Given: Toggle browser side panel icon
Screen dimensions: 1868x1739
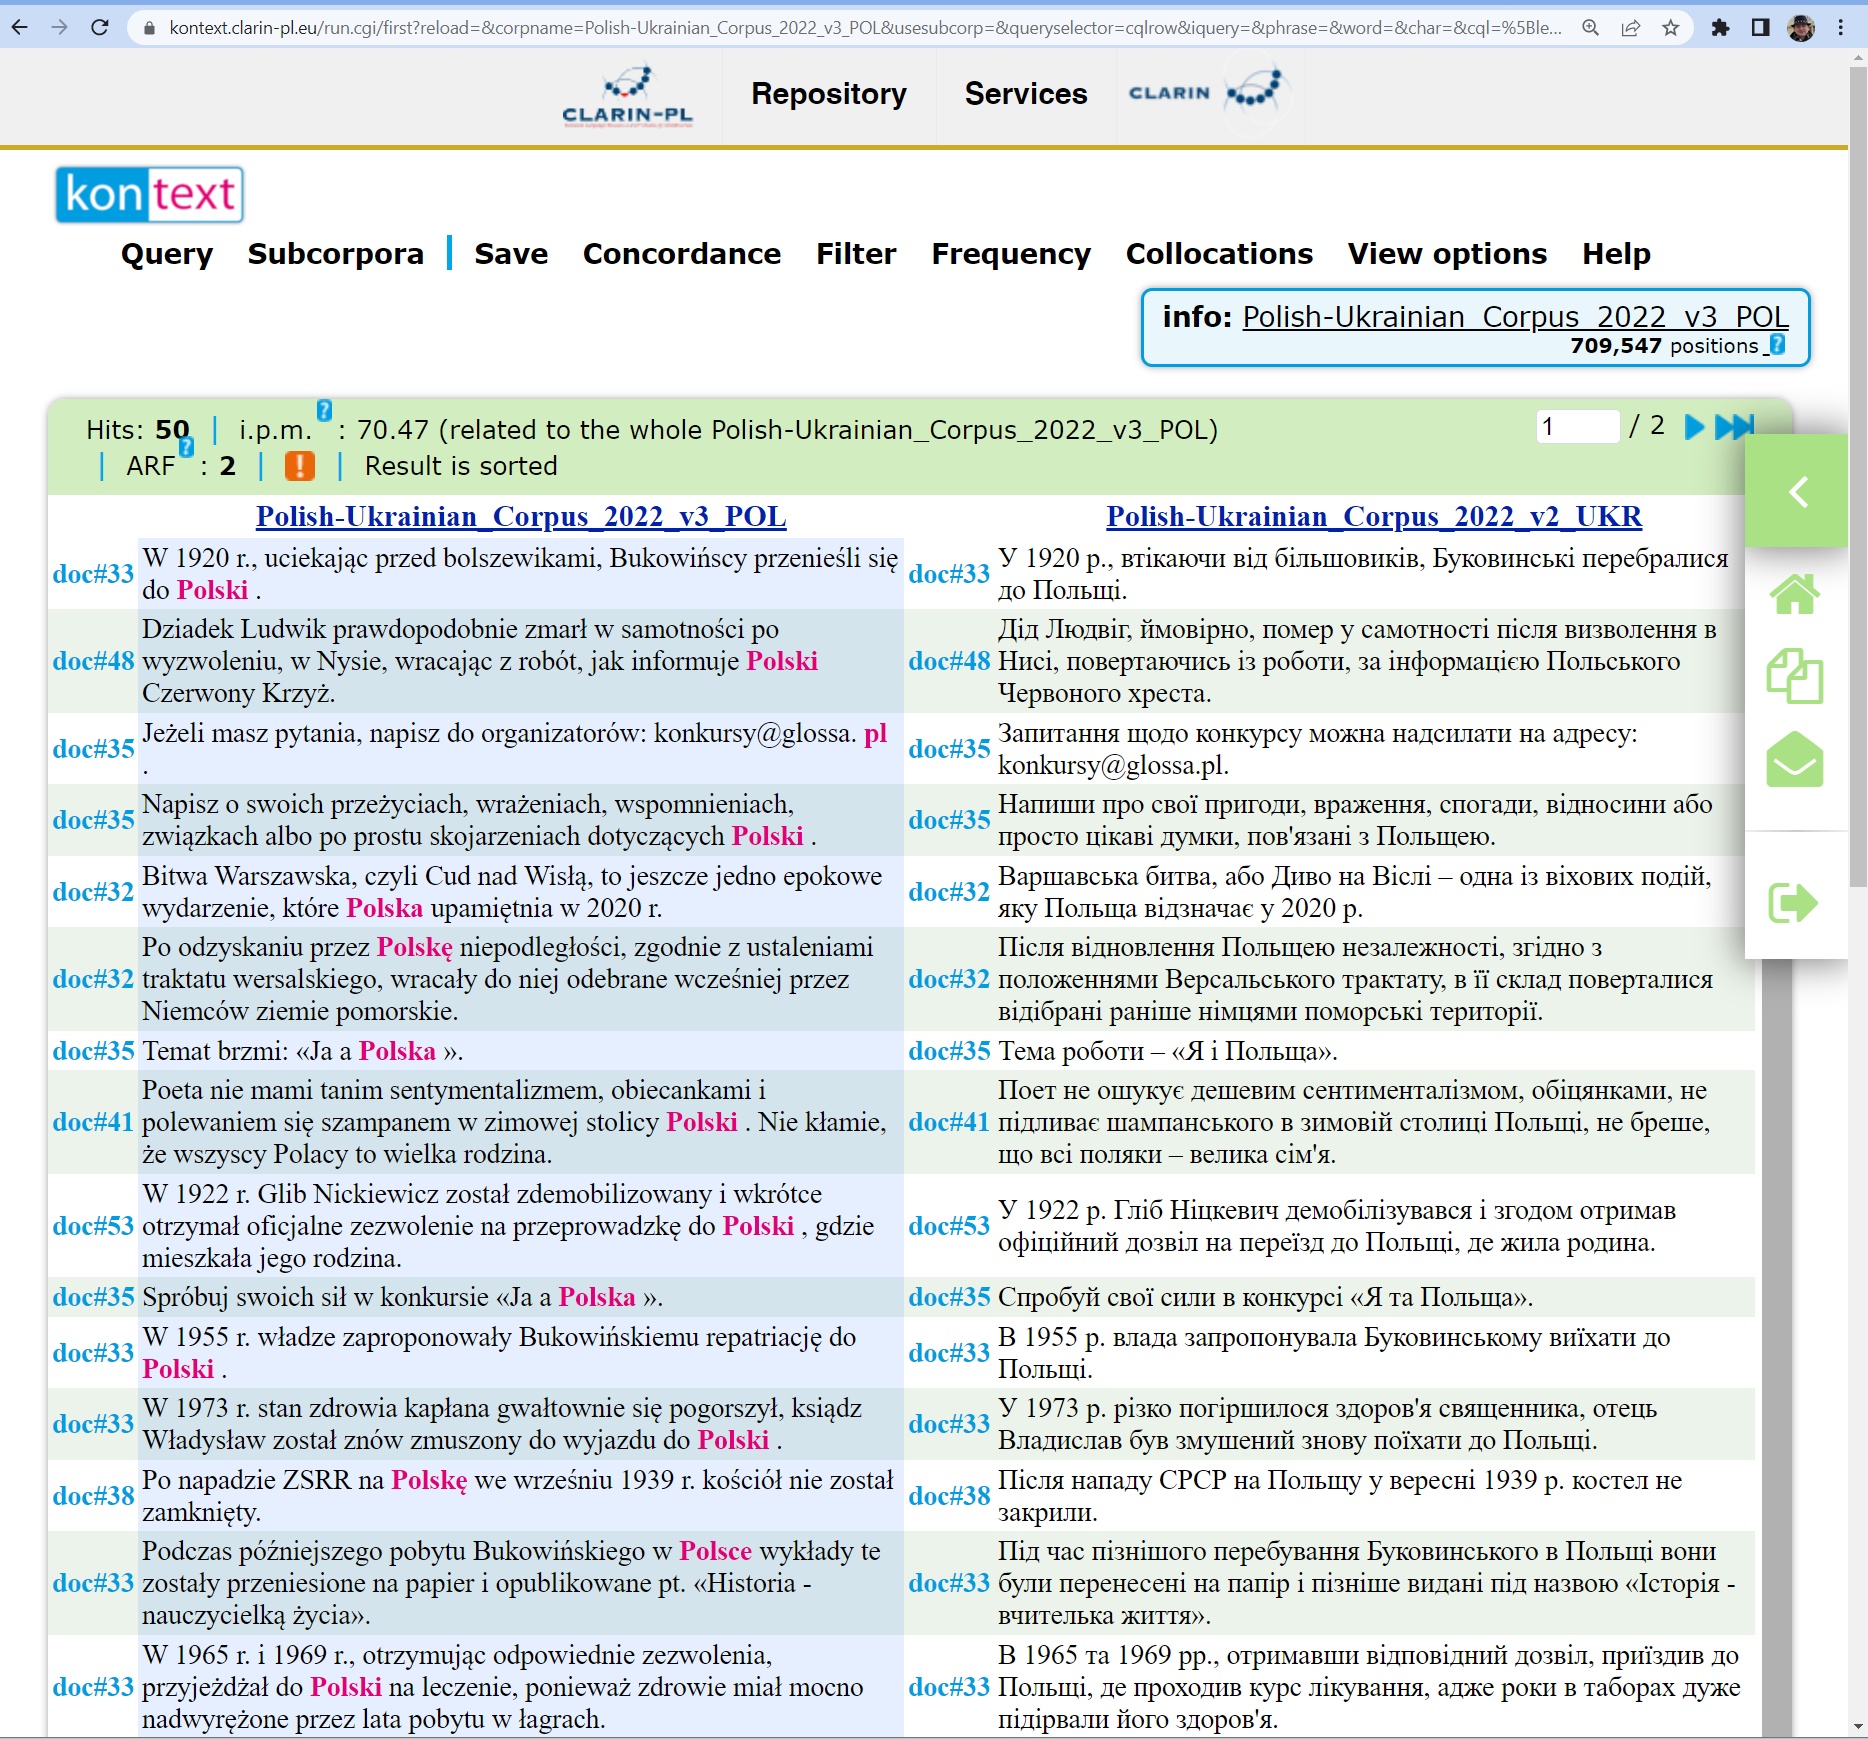Looking at the screenshot, I should pyautogui.click(x=1760, y=28).
